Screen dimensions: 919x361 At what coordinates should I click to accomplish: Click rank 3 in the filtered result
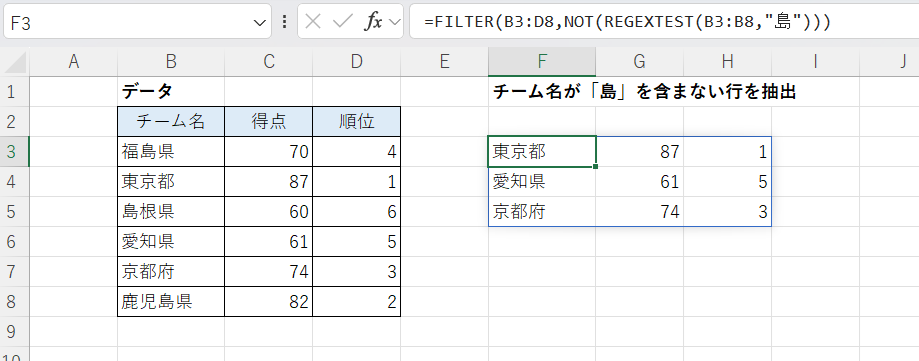click(727, 211)
